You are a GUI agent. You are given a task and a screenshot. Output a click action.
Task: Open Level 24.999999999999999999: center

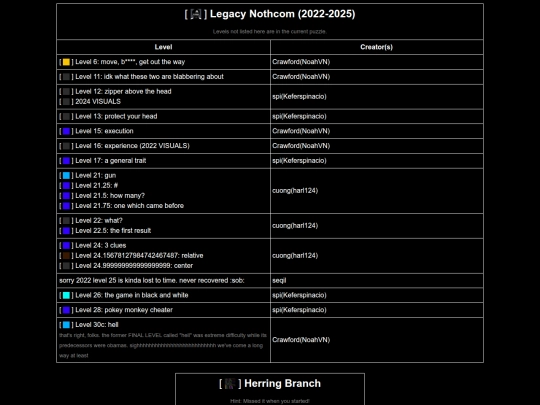click(x=134, y=266)
